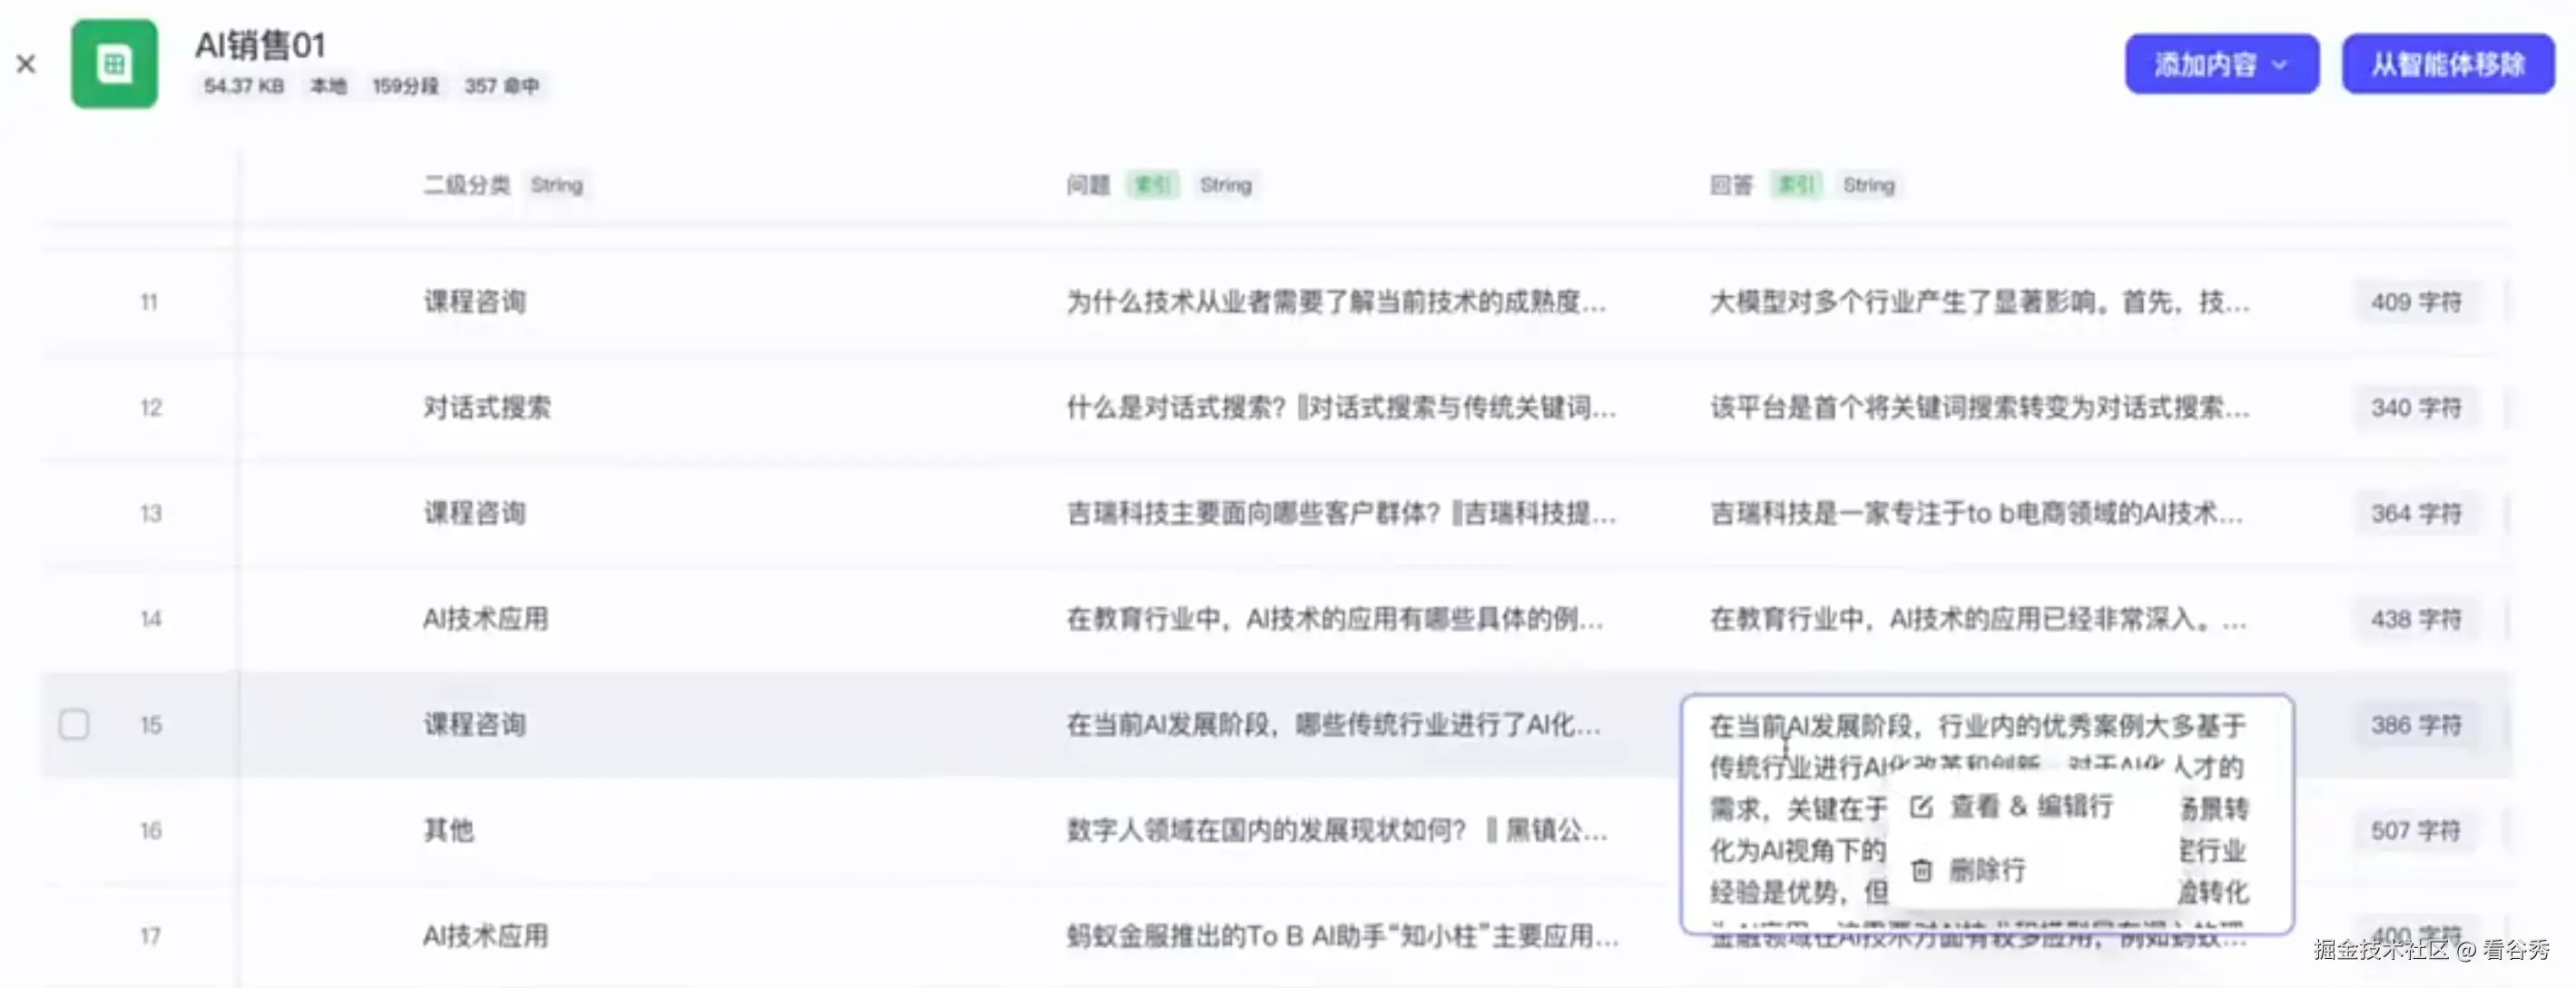Choose 查看 & 编辑行 from the context menu
The width and height of the screenshot is (2576, 988).
point(2030,806)
